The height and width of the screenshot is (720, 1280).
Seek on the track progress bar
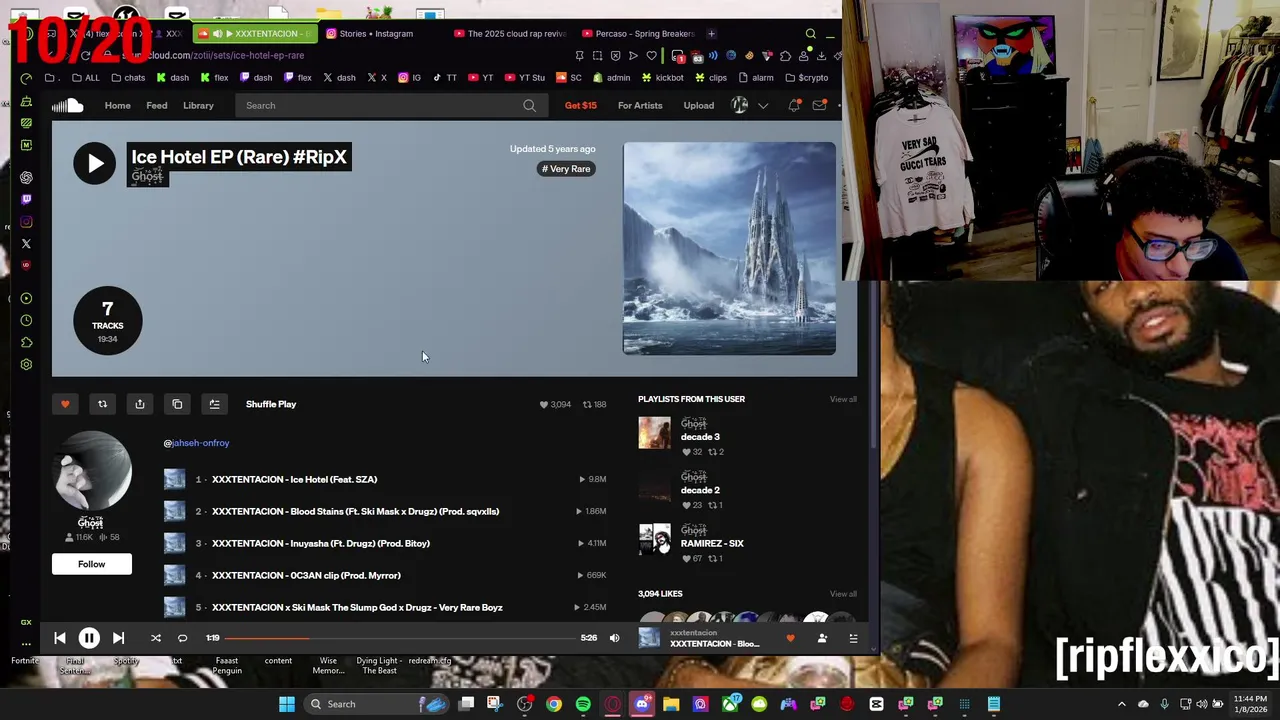click(x=400, y=638)
